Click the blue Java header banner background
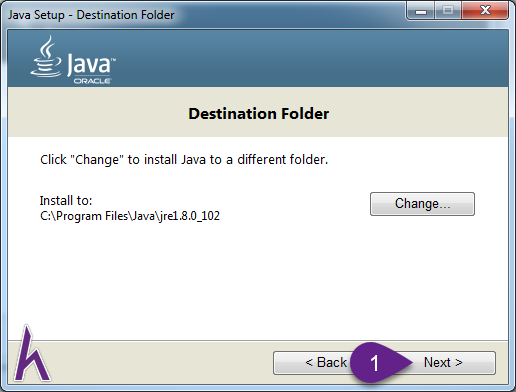Viewport: 516px width, 392px height. tap(300, 58)
